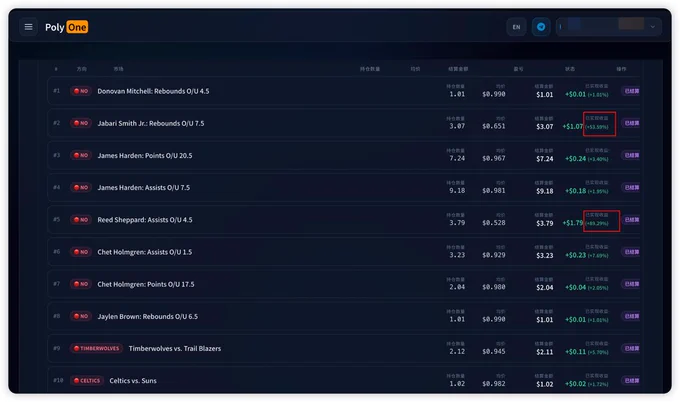
Task: Open the Telegram icon link
Action: click(541, 27)
